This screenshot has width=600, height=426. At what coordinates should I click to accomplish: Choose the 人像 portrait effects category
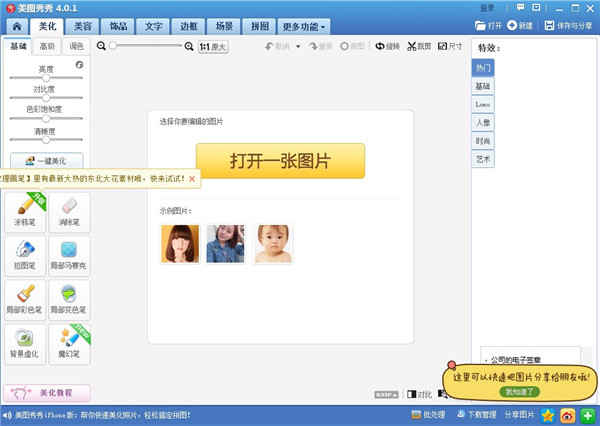[483, 122]
